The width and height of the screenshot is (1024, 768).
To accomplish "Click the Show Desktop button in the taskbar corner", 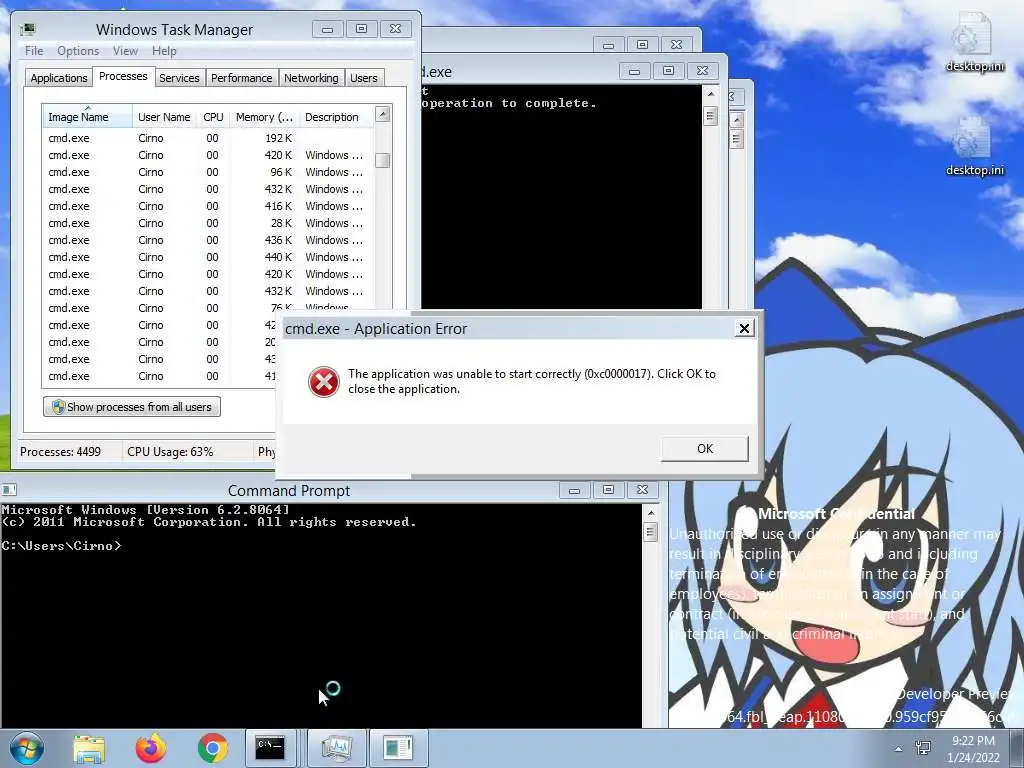I will (x=1019, y=748).
